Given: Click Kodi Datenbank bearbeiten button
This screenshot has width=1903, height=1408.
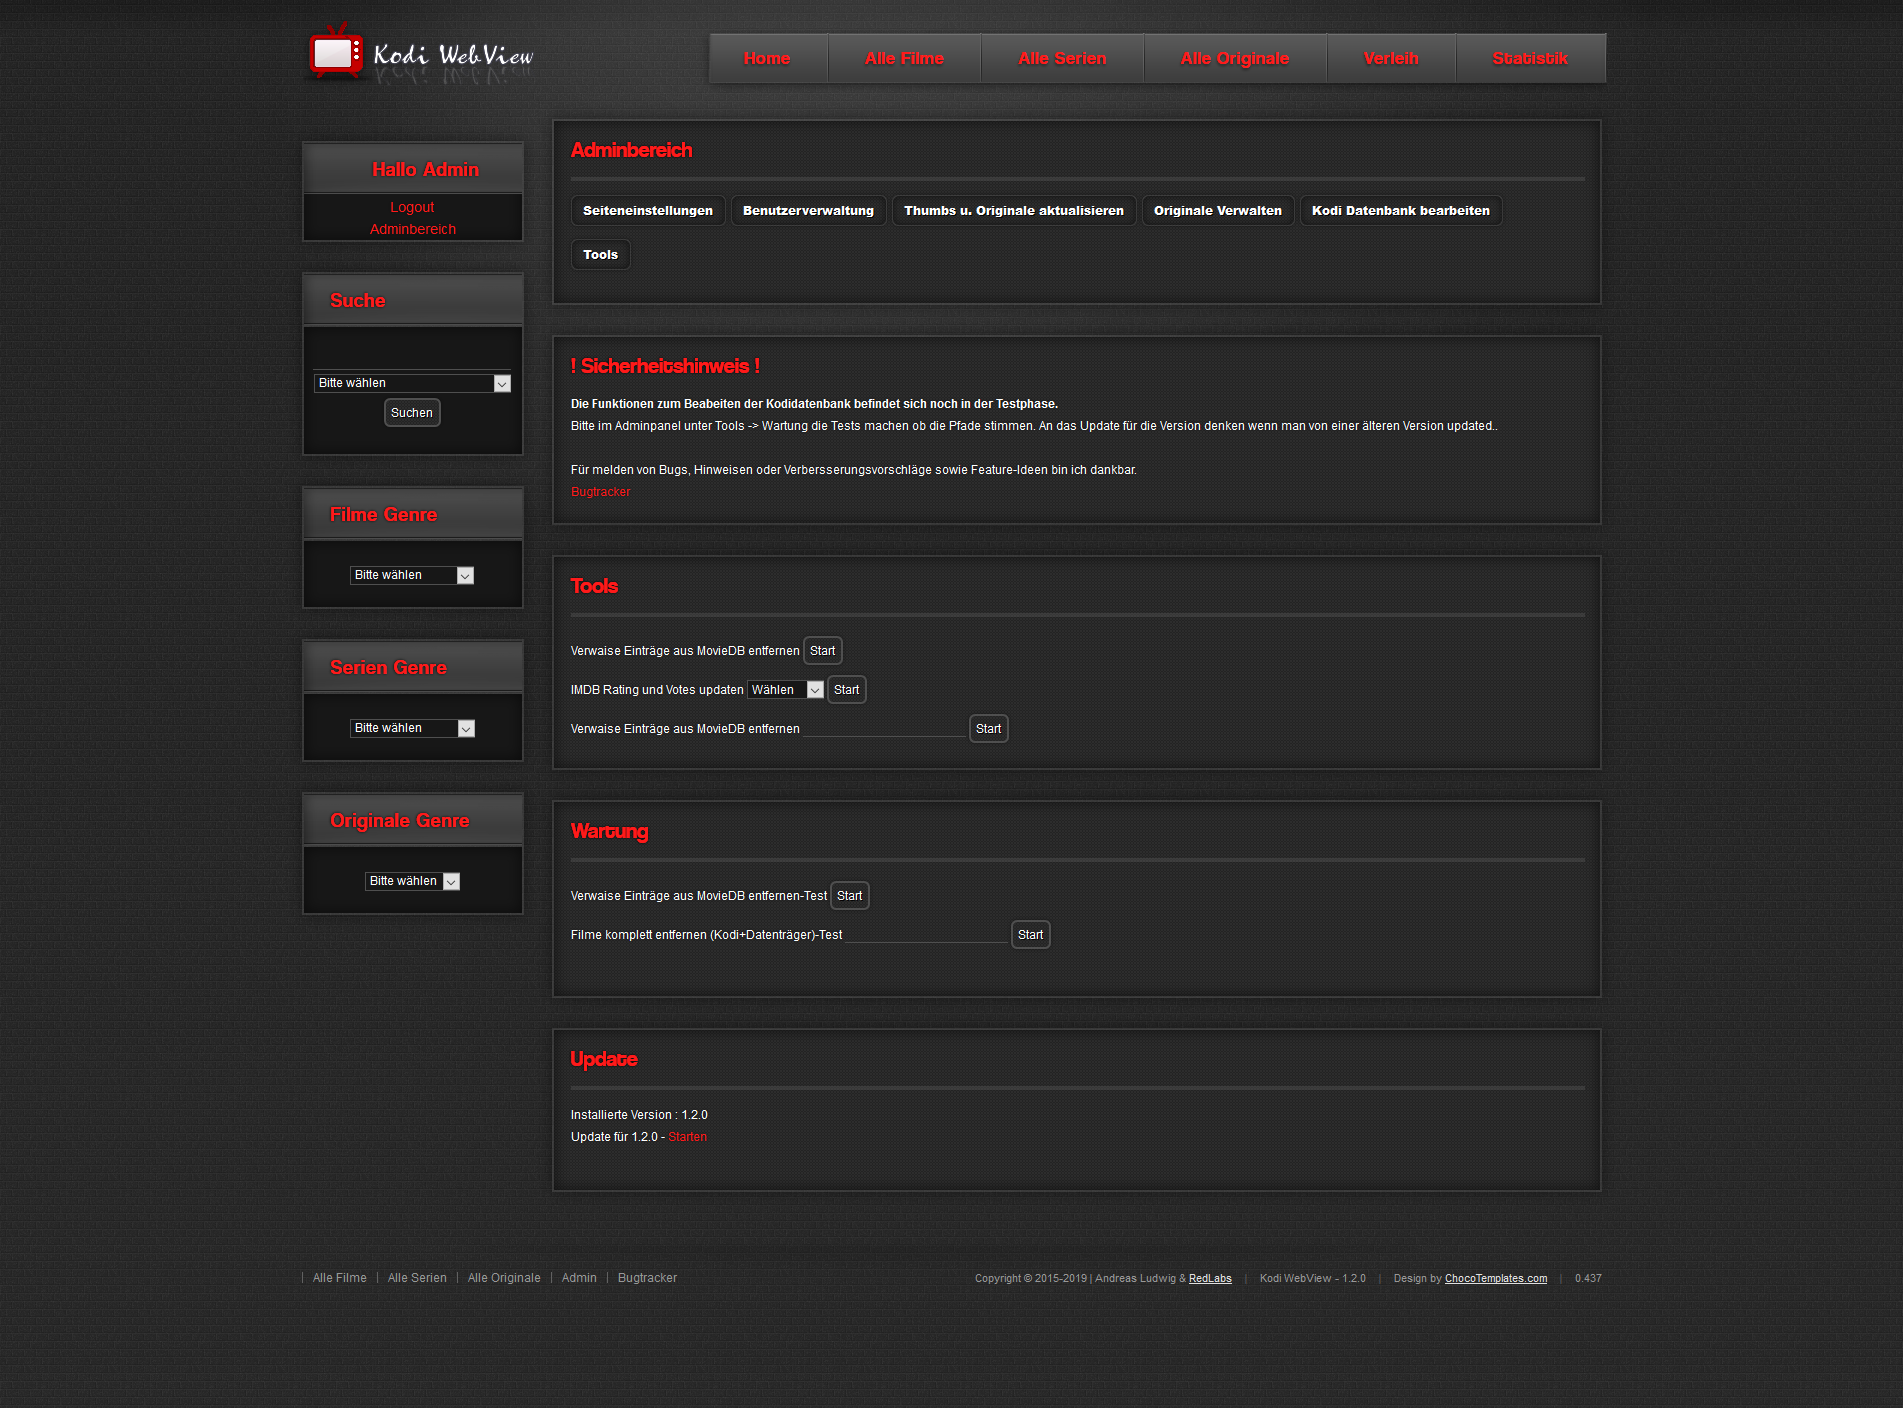Looking at the screenshot, I should 1400,211.
